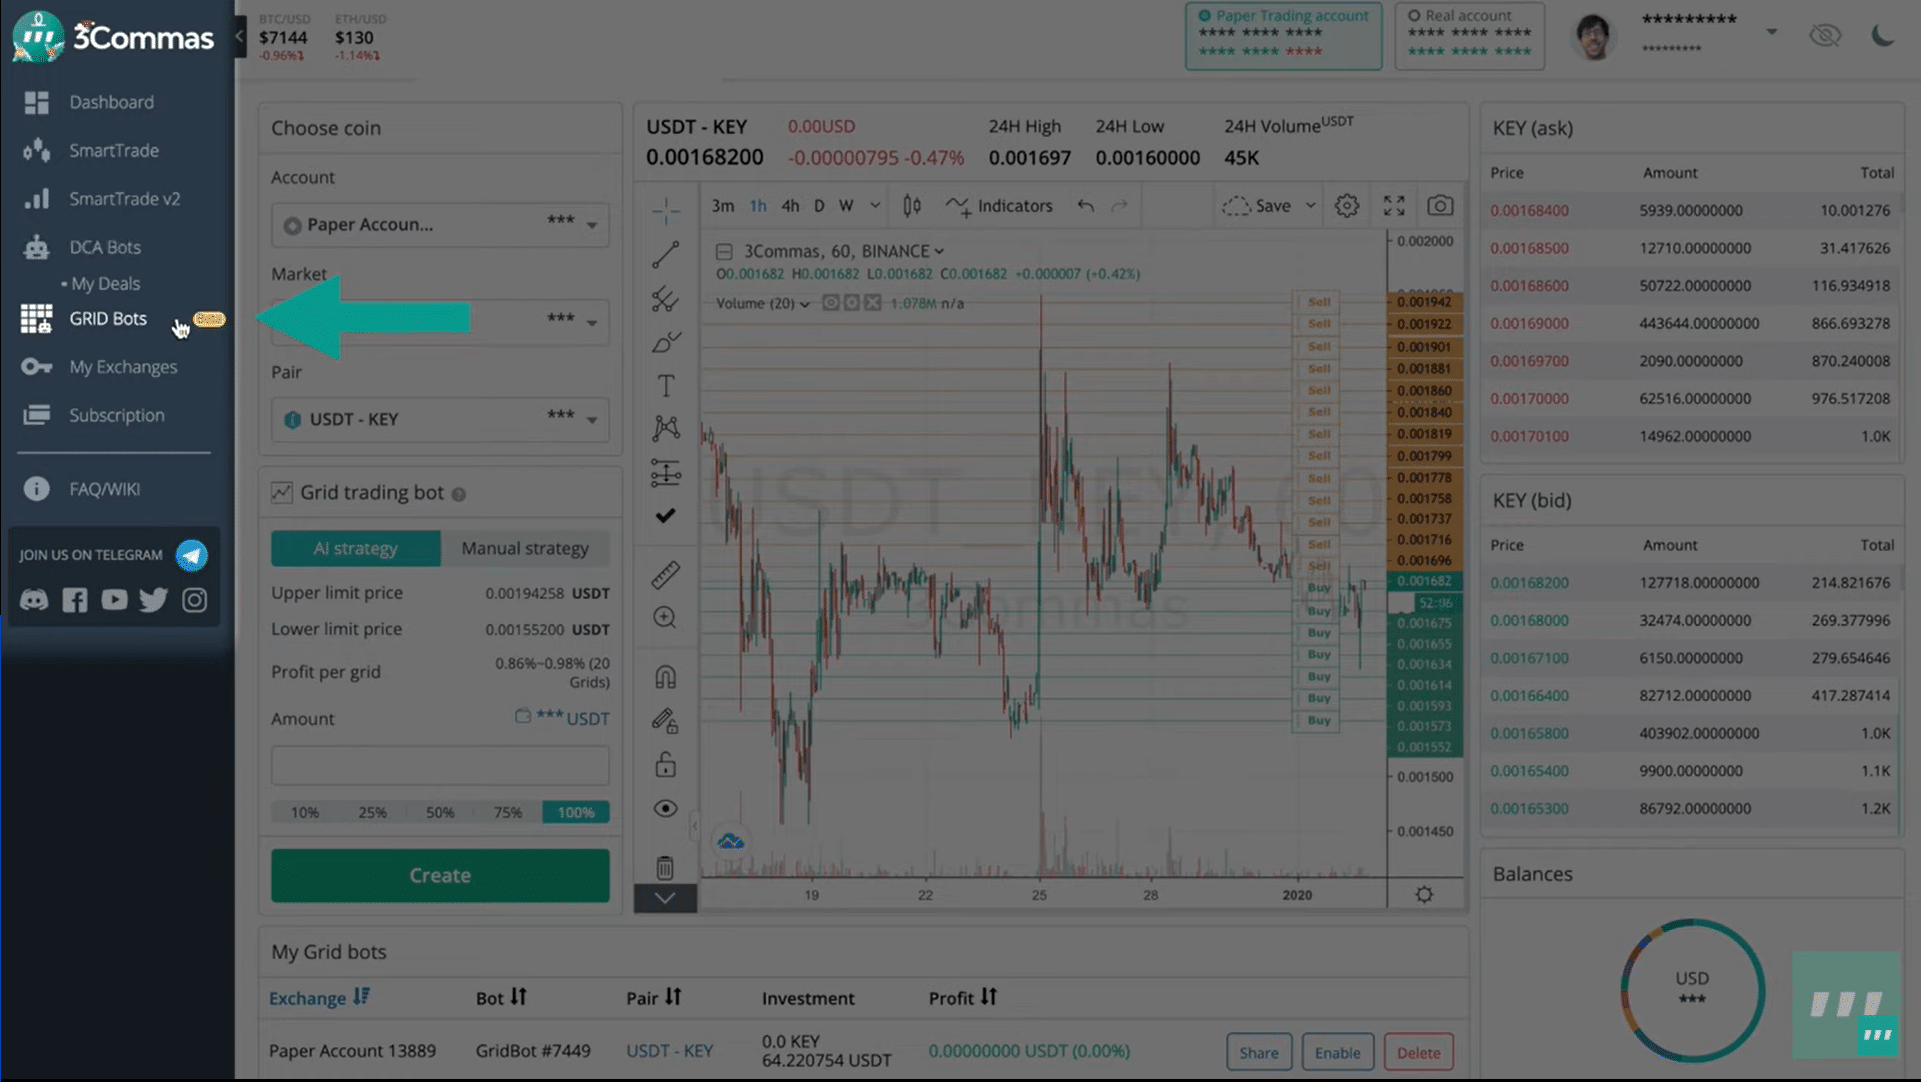Open the Discord social icon
This screenshot has width=1926, height=1086.
[34, 600]
